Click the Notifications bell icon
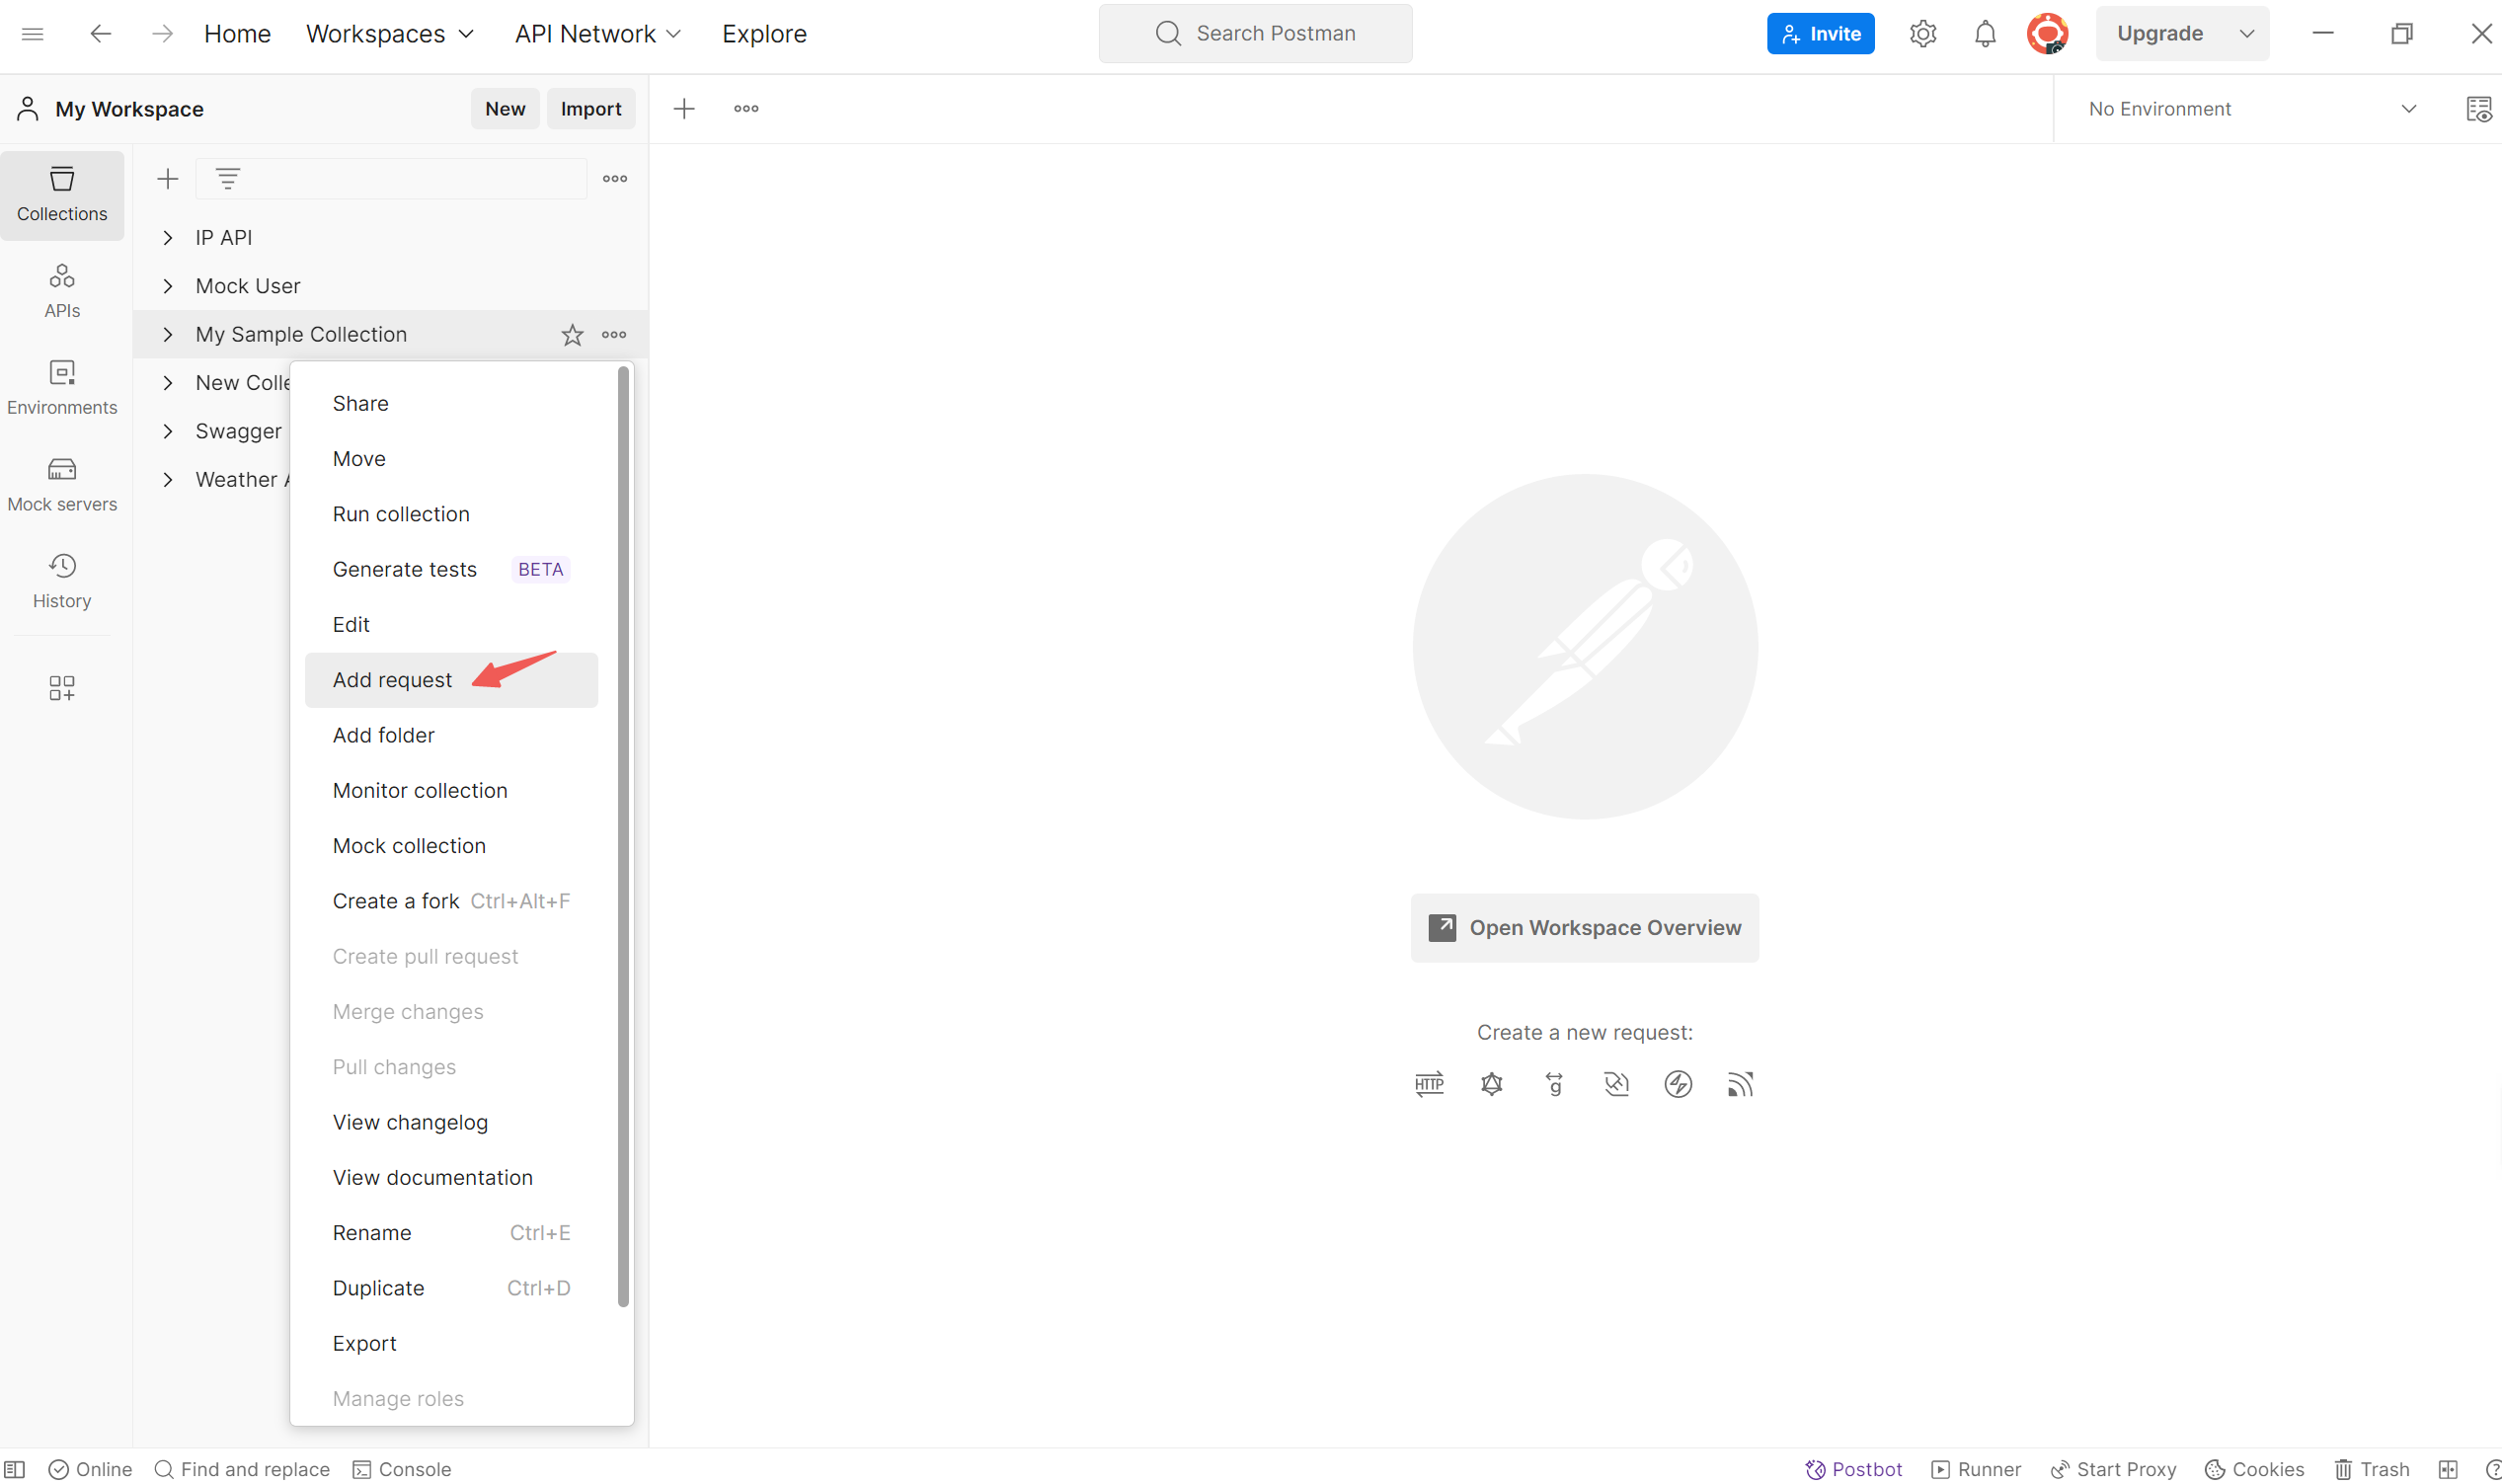2502x1484 pixels. [1989, 34]
